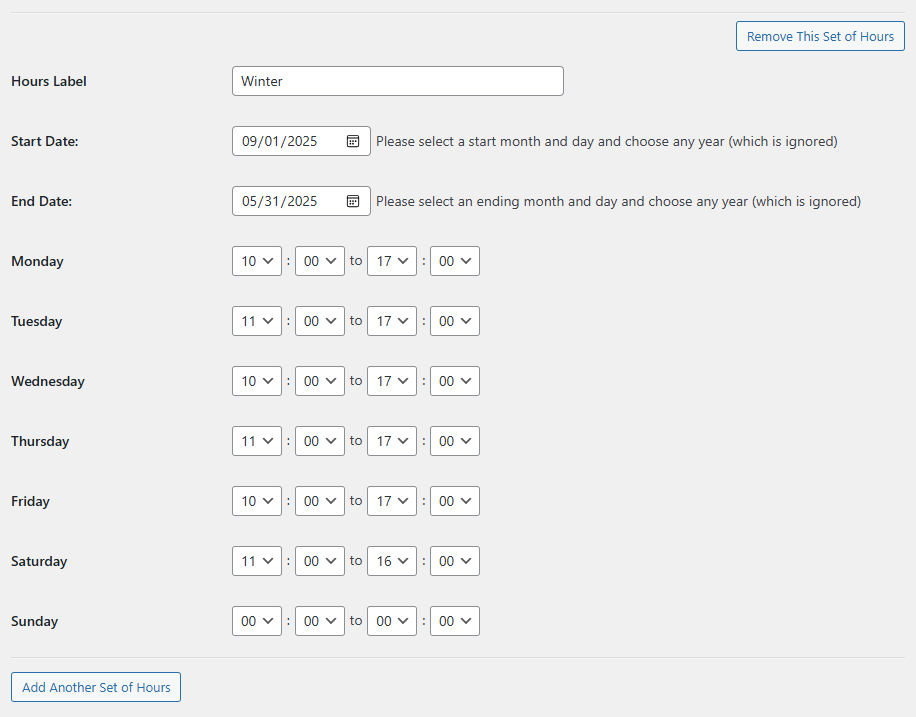Screen dimensions: 916x717
Task: Open Monday closing minute dropdown
Action: [x=455, y=261]
